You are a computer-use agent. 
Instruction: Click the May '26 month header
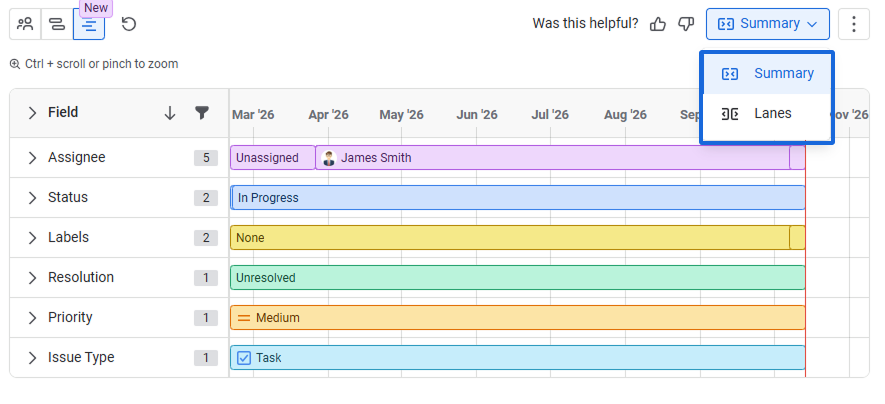click(x=401, y=115)
